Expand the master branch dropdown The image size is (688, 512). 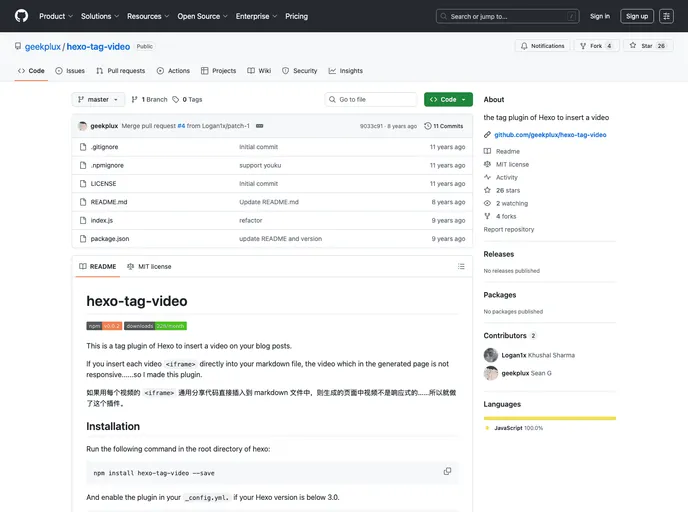(98, 100)
